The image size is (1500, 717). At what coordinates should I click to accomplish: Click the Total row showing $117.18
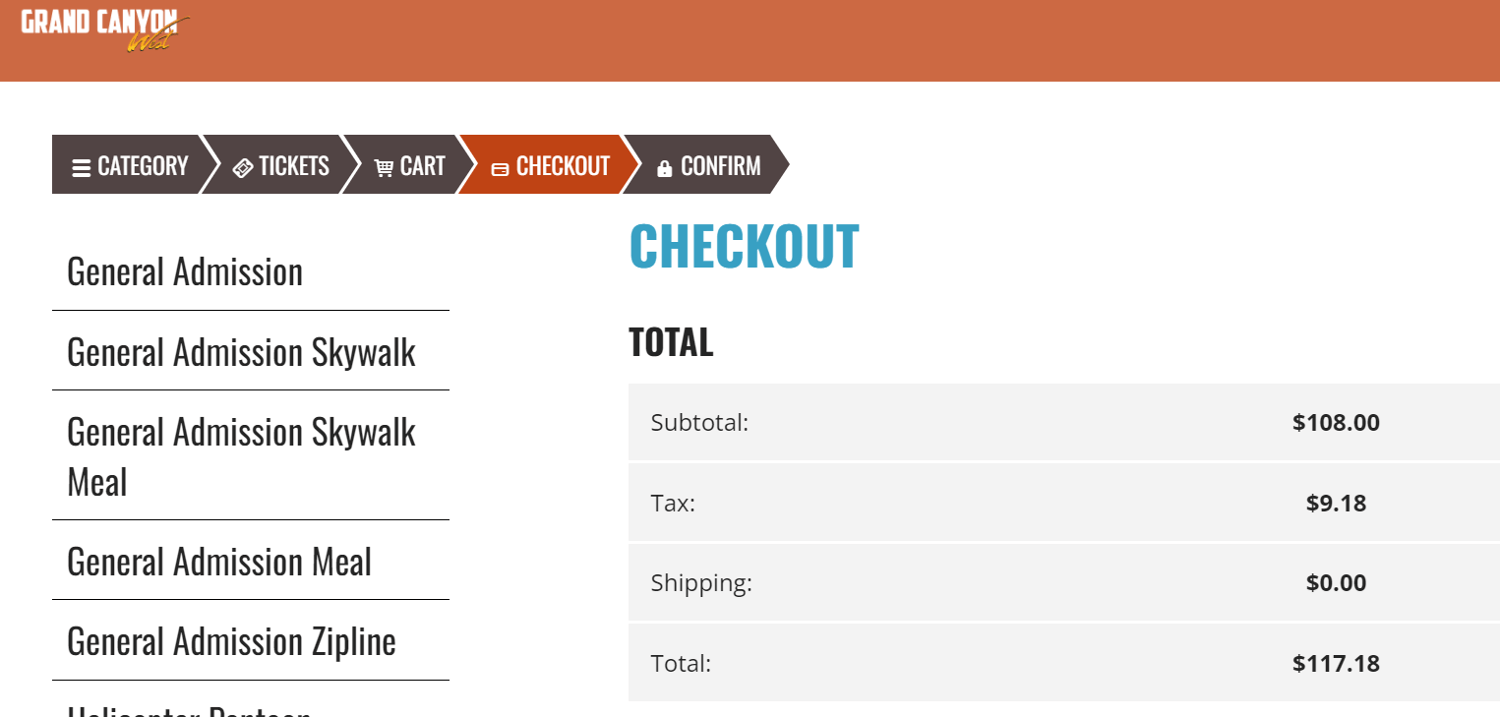(x=1063, y=662)
